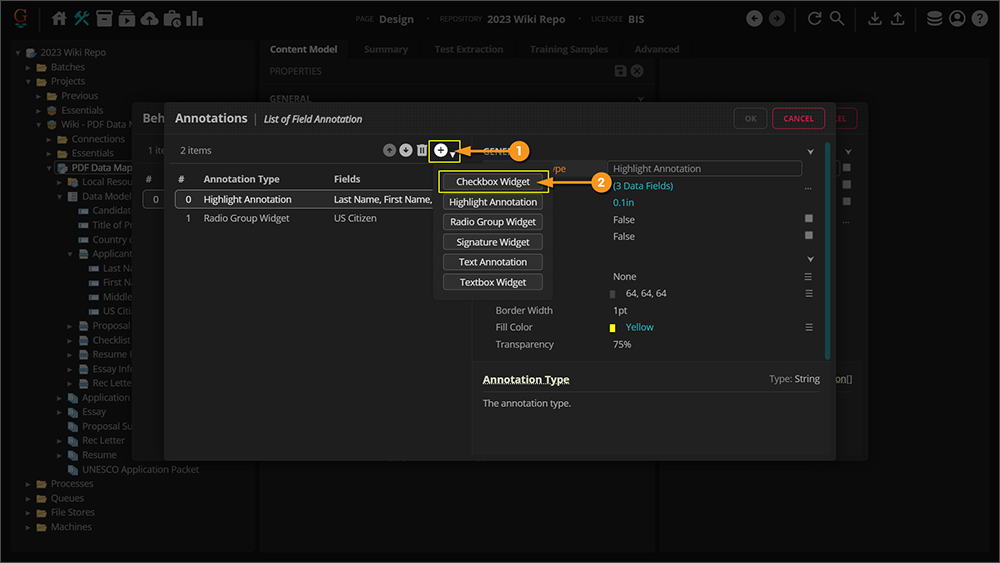The width and height of the screenshot is (1000, 563).
Task: Click the search magnifier icon
Action: (837, 19)
